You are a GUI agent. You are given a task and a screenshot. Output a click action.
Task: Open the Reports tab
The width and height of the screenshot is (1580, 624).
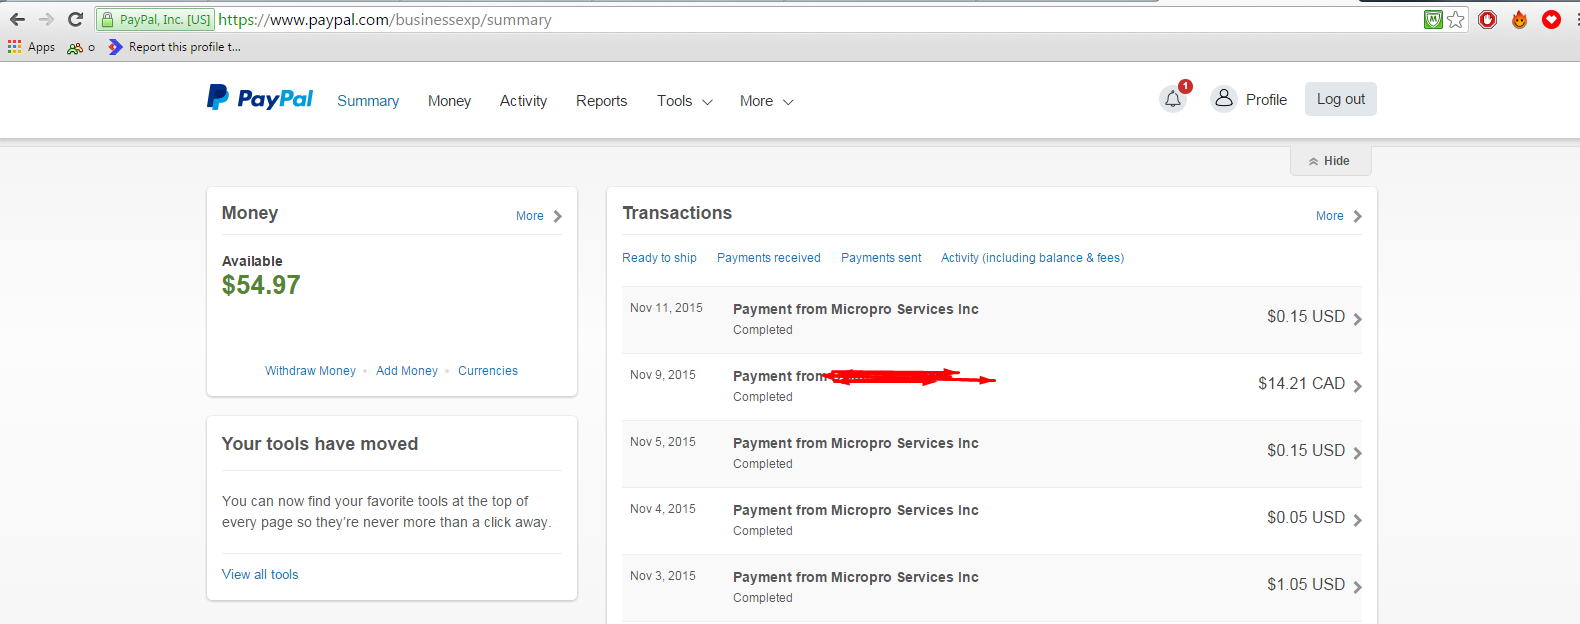click(x=601, y=101)
